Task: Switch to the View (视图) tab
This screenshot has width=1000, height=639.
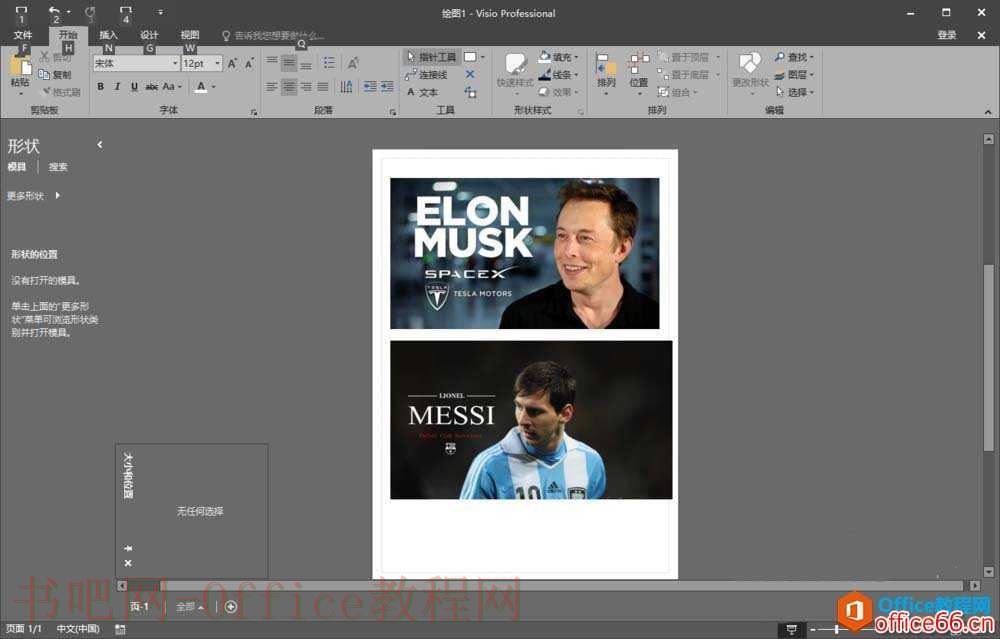Action: coord(190,35)
